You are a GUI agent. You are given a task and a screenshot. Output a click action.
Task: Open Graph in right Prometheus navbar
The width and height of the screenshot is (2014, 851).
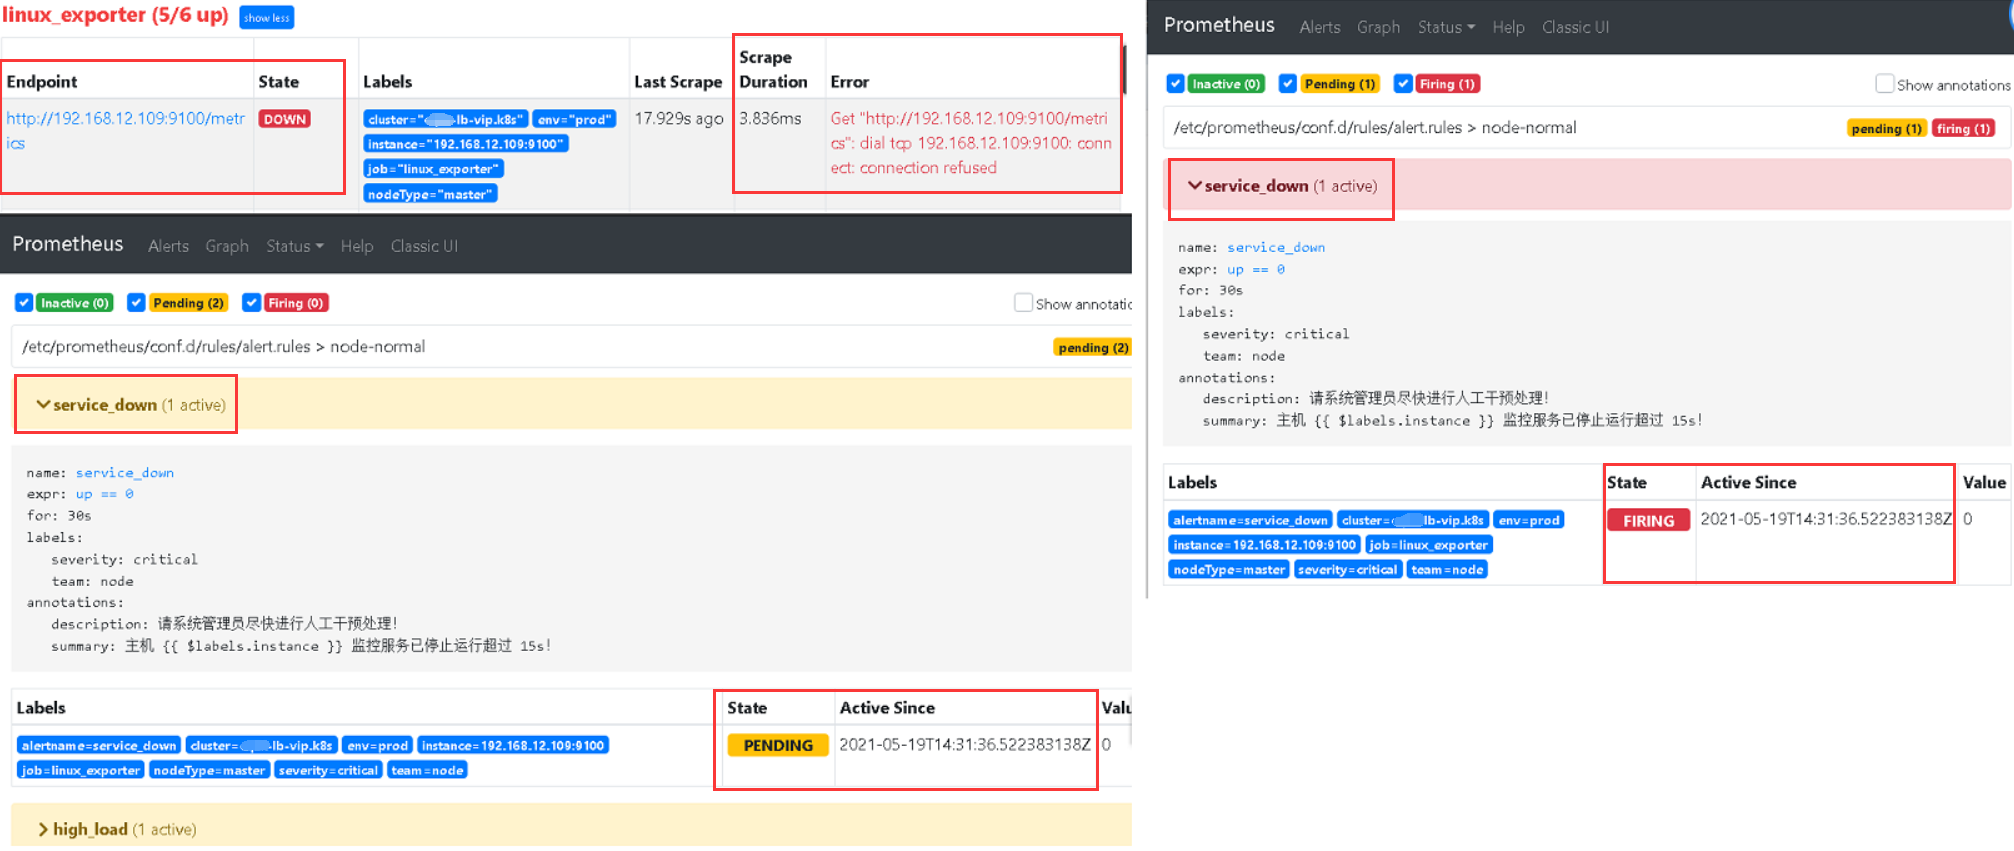coord(1378,27)
